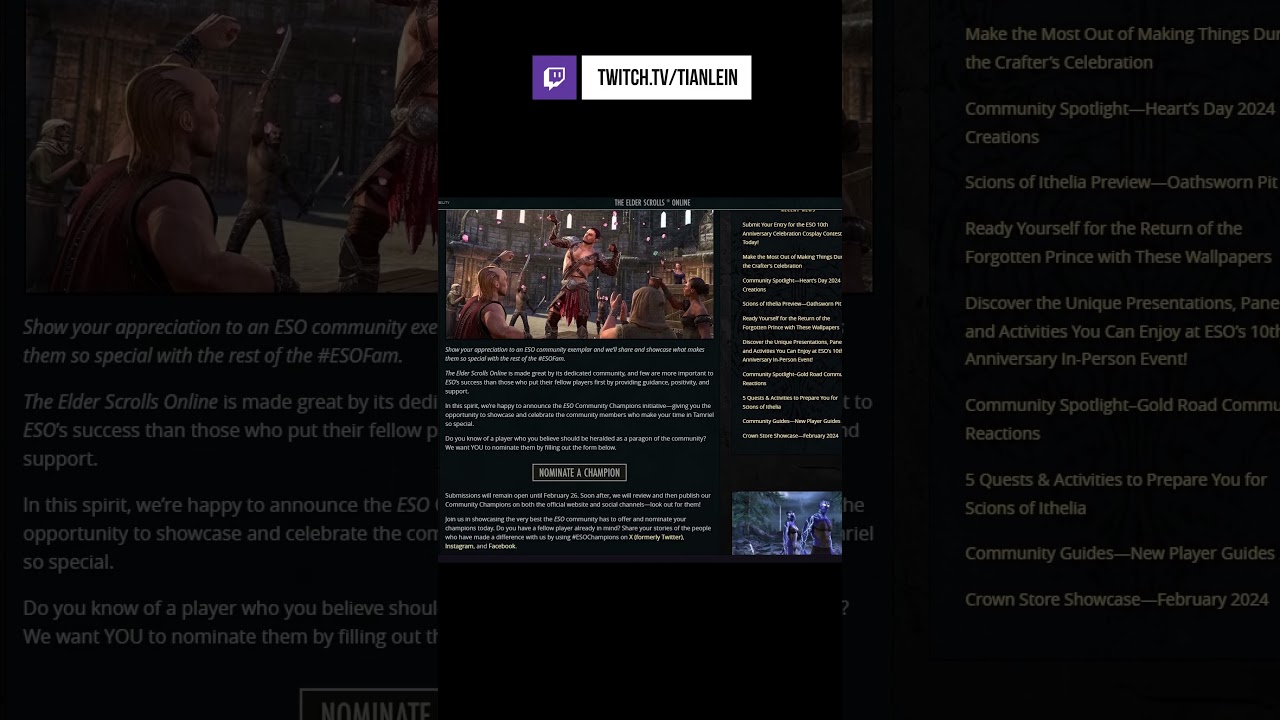Open 'Scions of Ithelia Preview—Oathsworn Pit' link in sharp center page
Screen dimensions: 1280x720
(x=792, y=304)
